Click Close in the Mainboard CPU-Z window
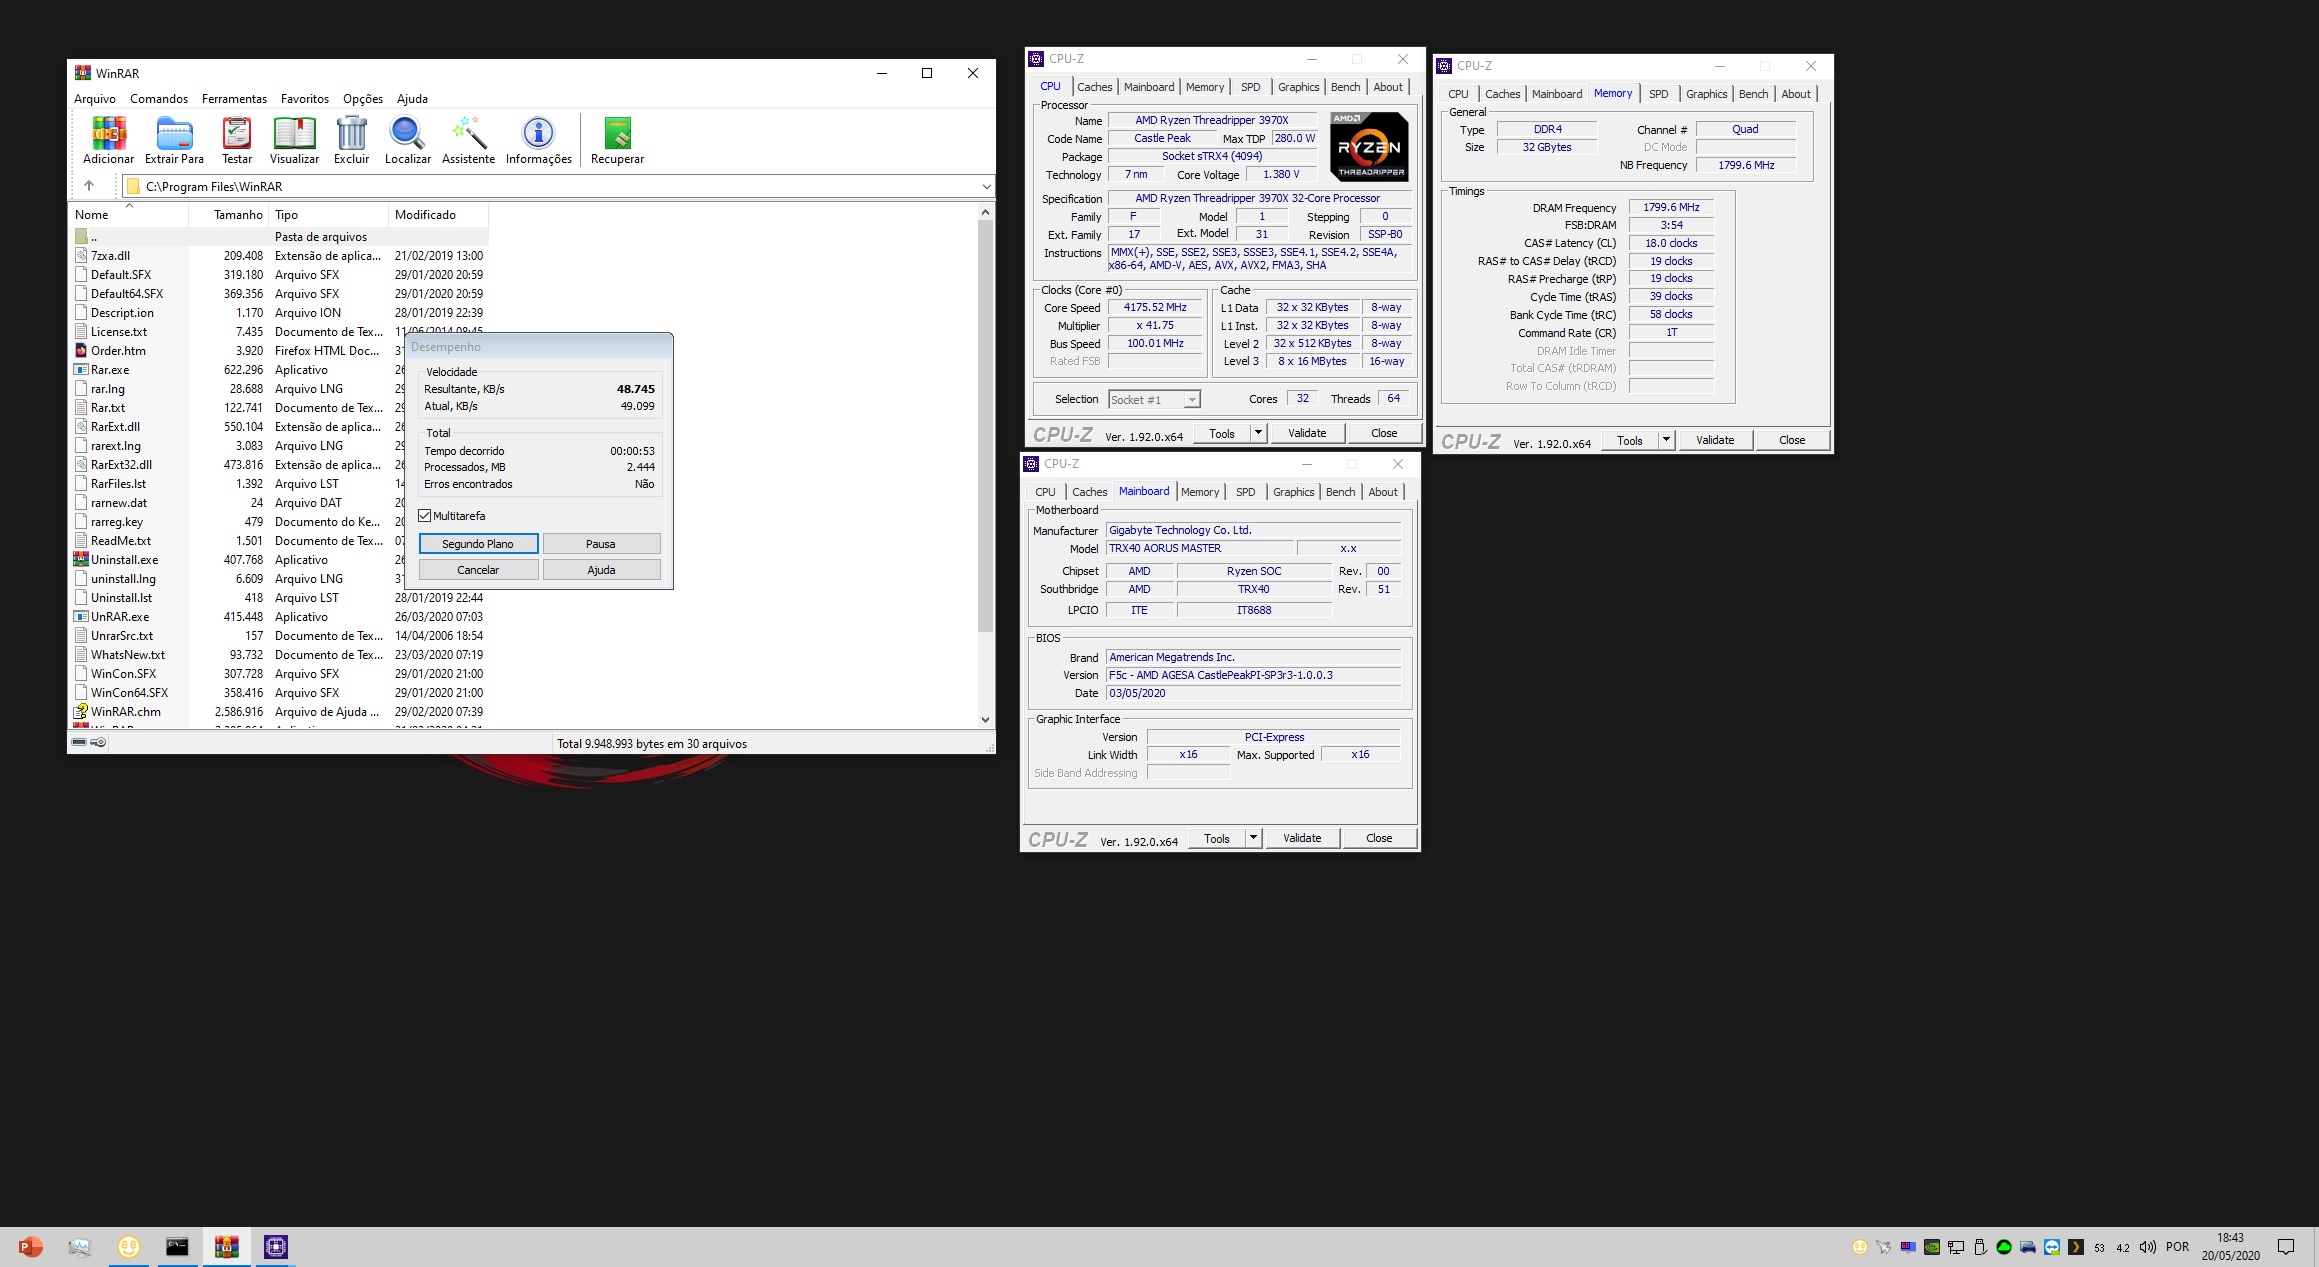 pos(1379,838)
